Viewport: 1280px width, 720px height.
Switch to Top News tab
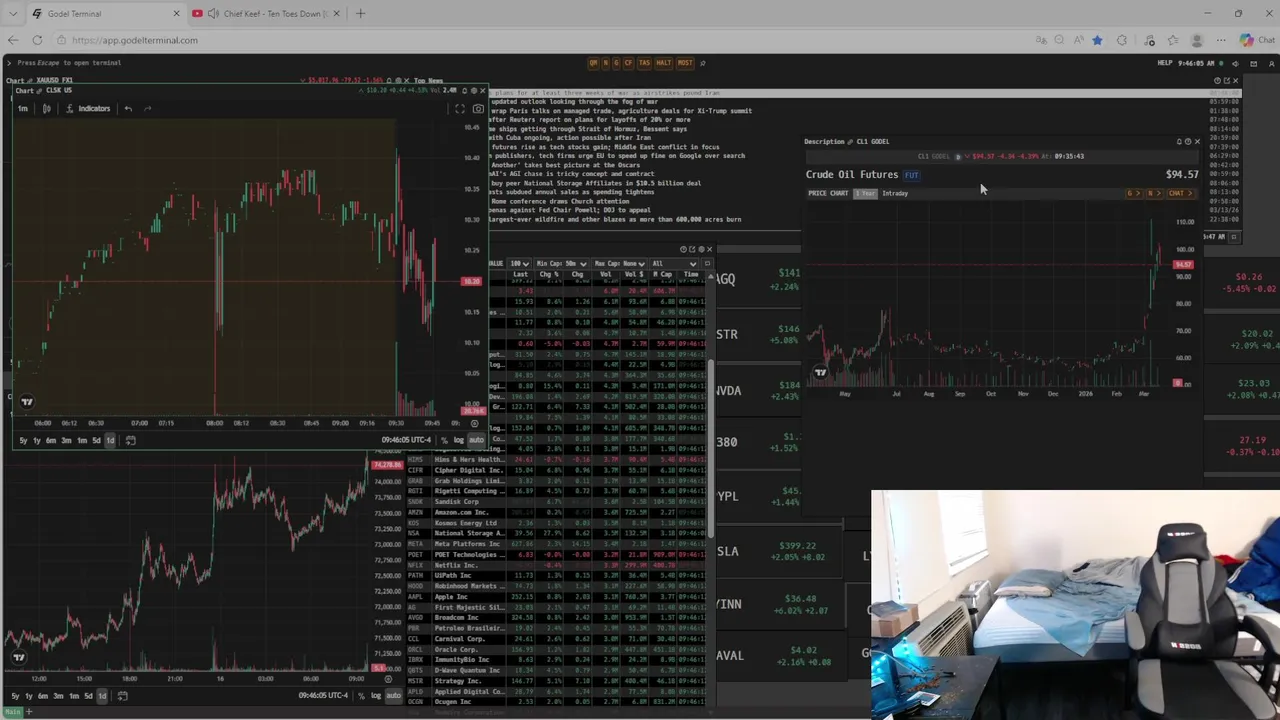pyautogui.click(x=429, y=80)
